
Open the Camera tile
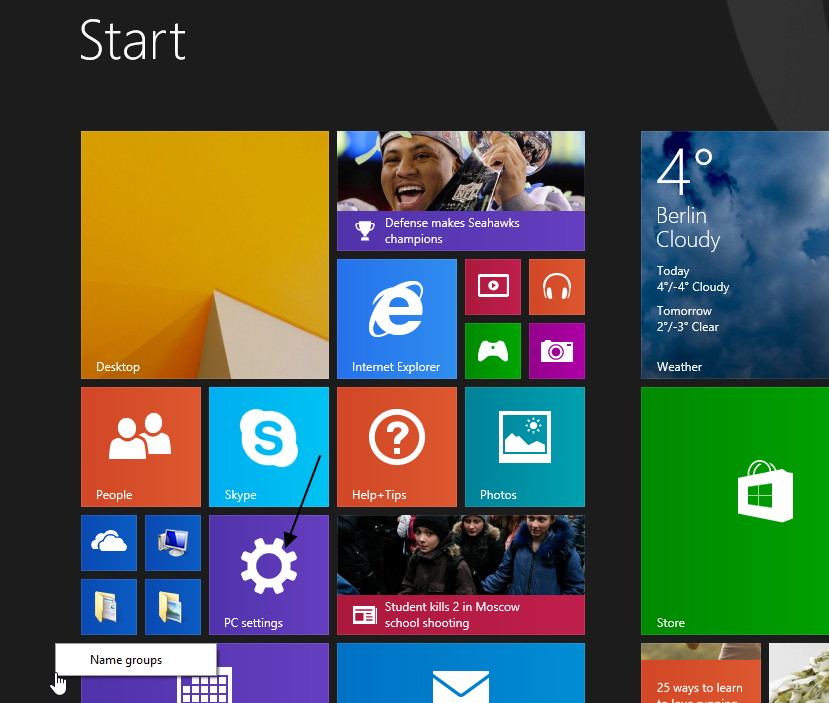point(557,351)
